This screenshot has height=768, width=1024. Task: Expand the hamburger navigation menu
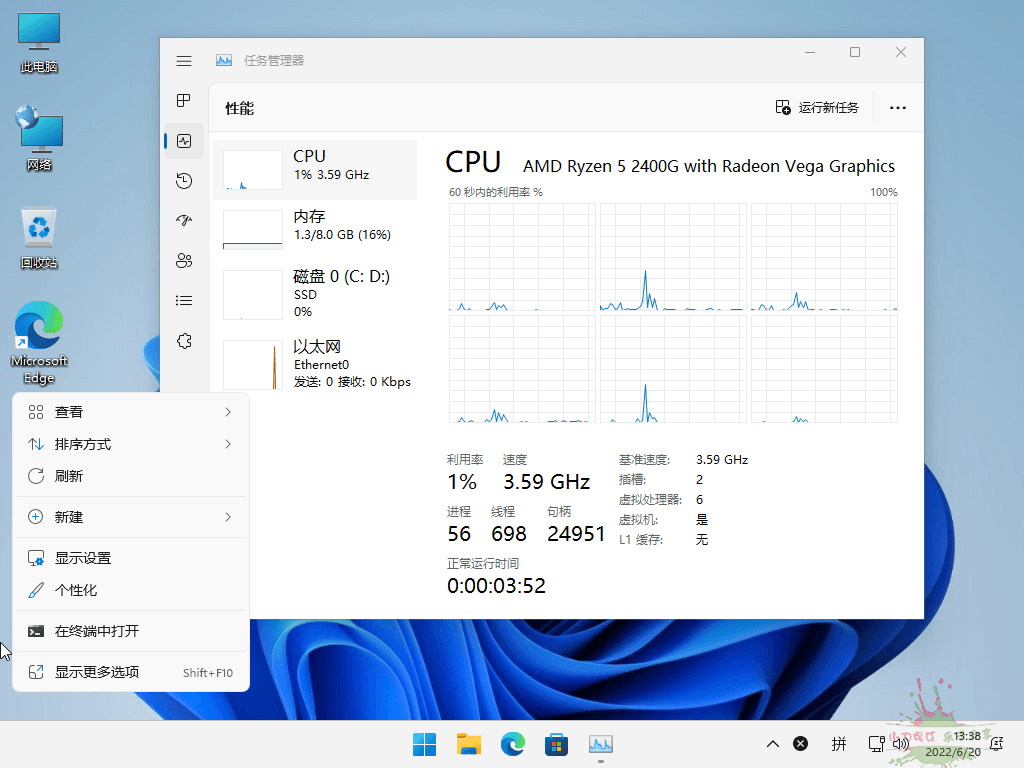[x=184, y=61]
